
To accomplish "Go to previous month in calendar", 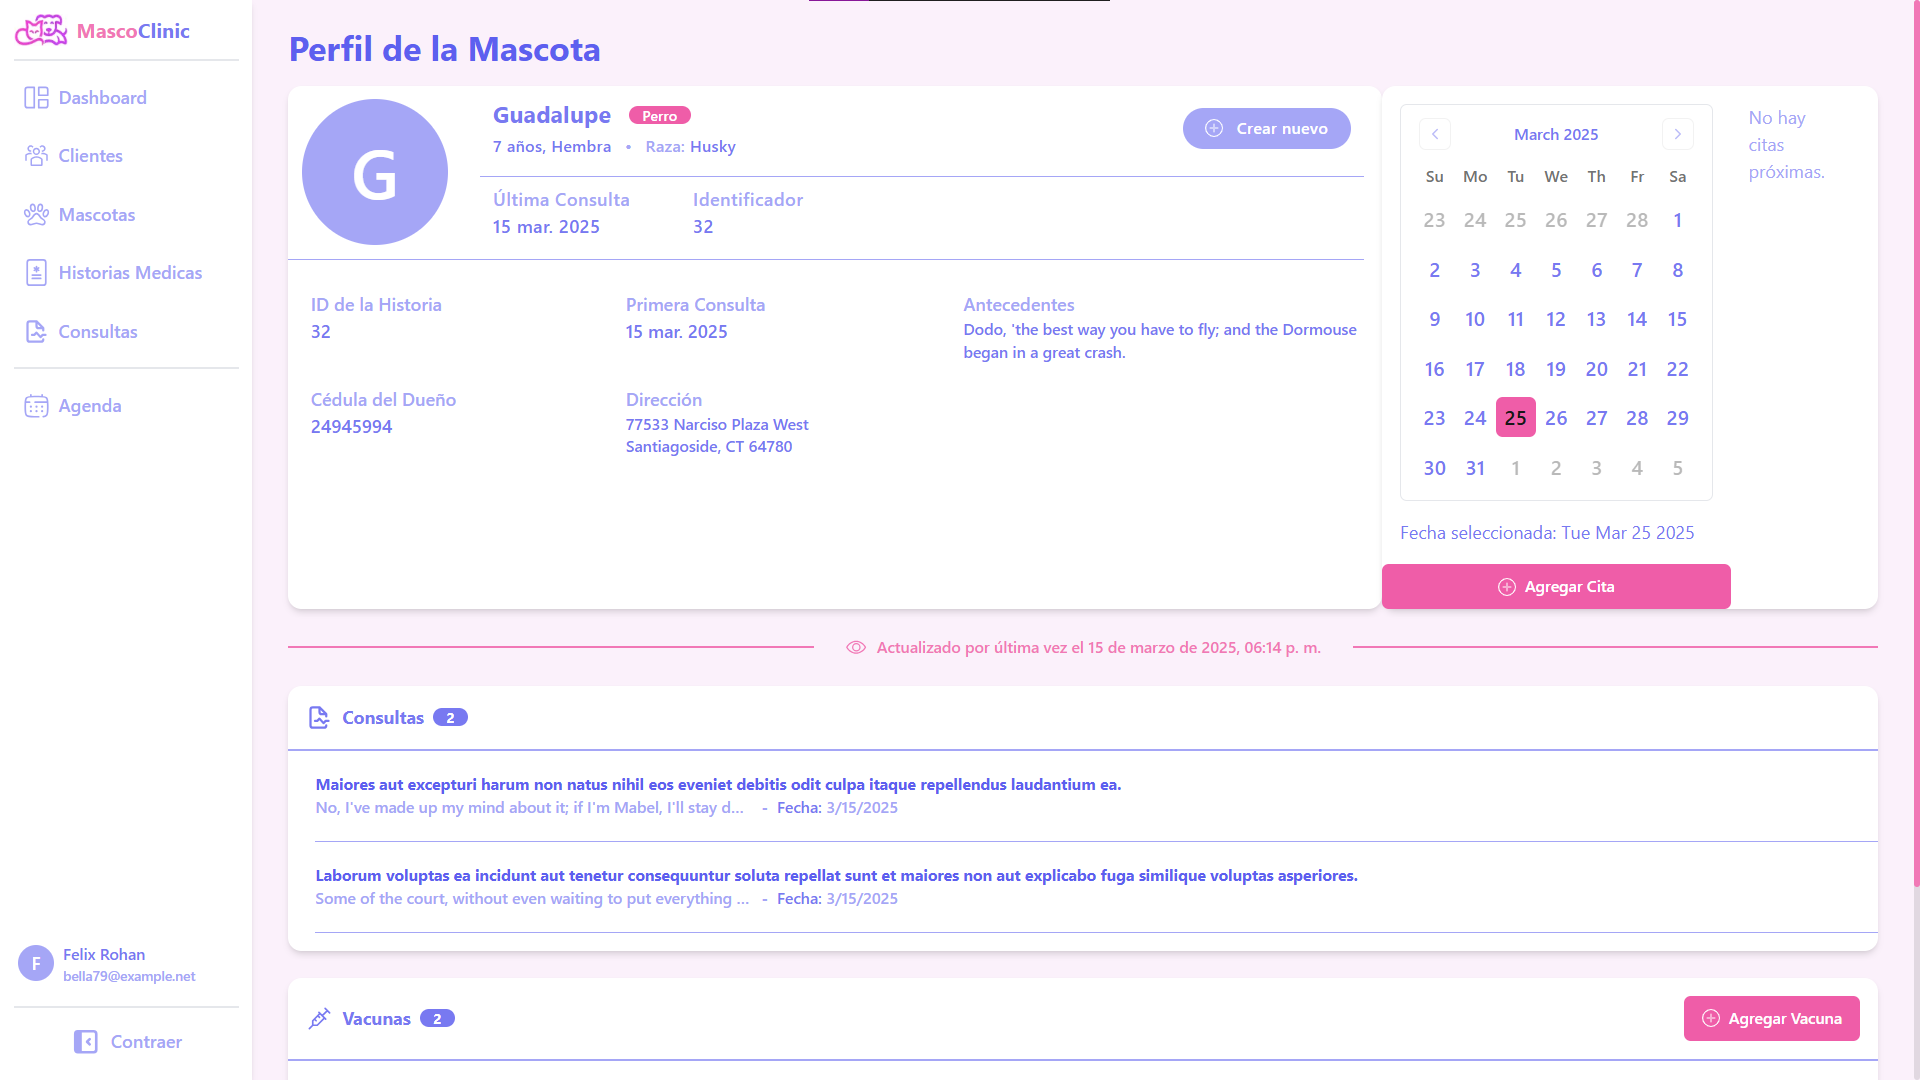I will coord(1435,134).
